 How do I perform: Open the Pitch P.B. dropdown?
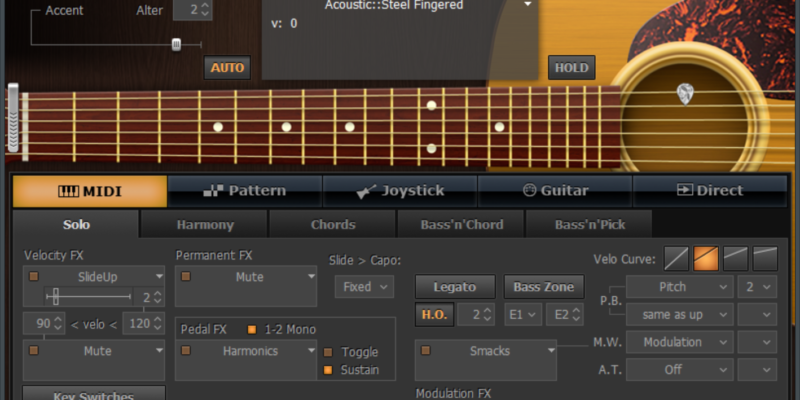(680, 287)
